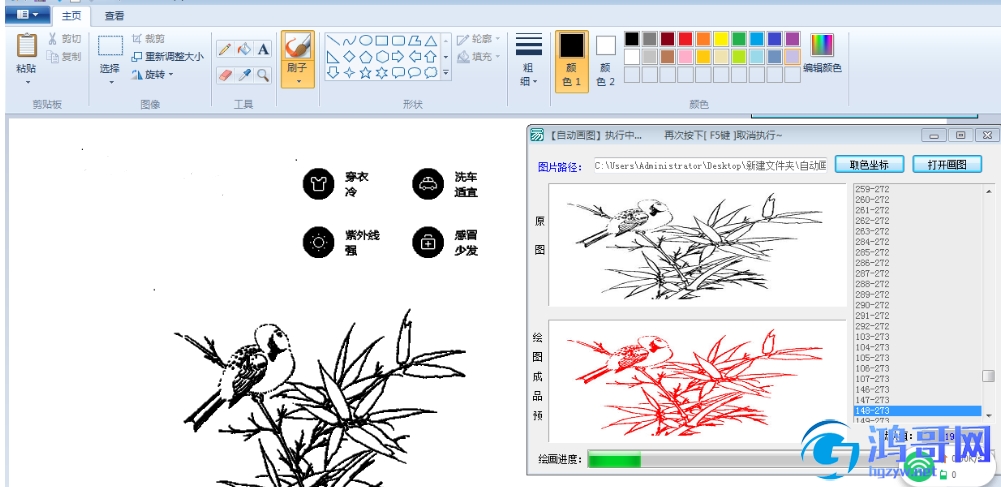The height and width of the screenshot is (487, 1001).
Task: Choose the Pentagon shape
Action: [366, 57]
